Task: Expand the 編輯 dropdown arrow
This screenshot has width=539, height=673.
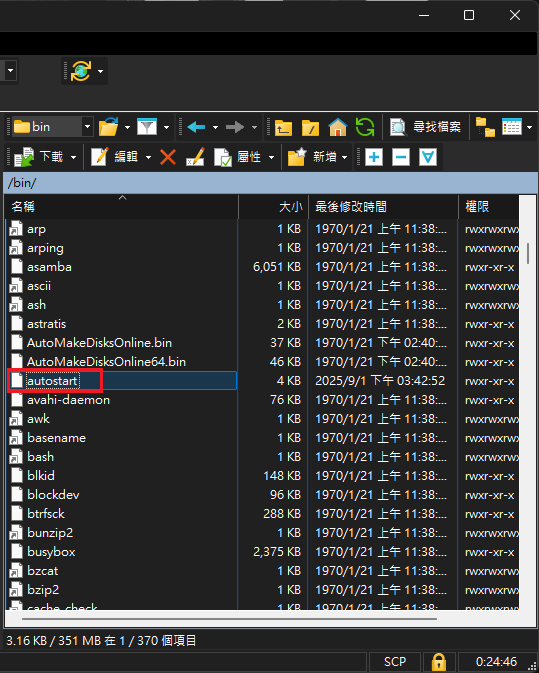Action: point(148,158)
